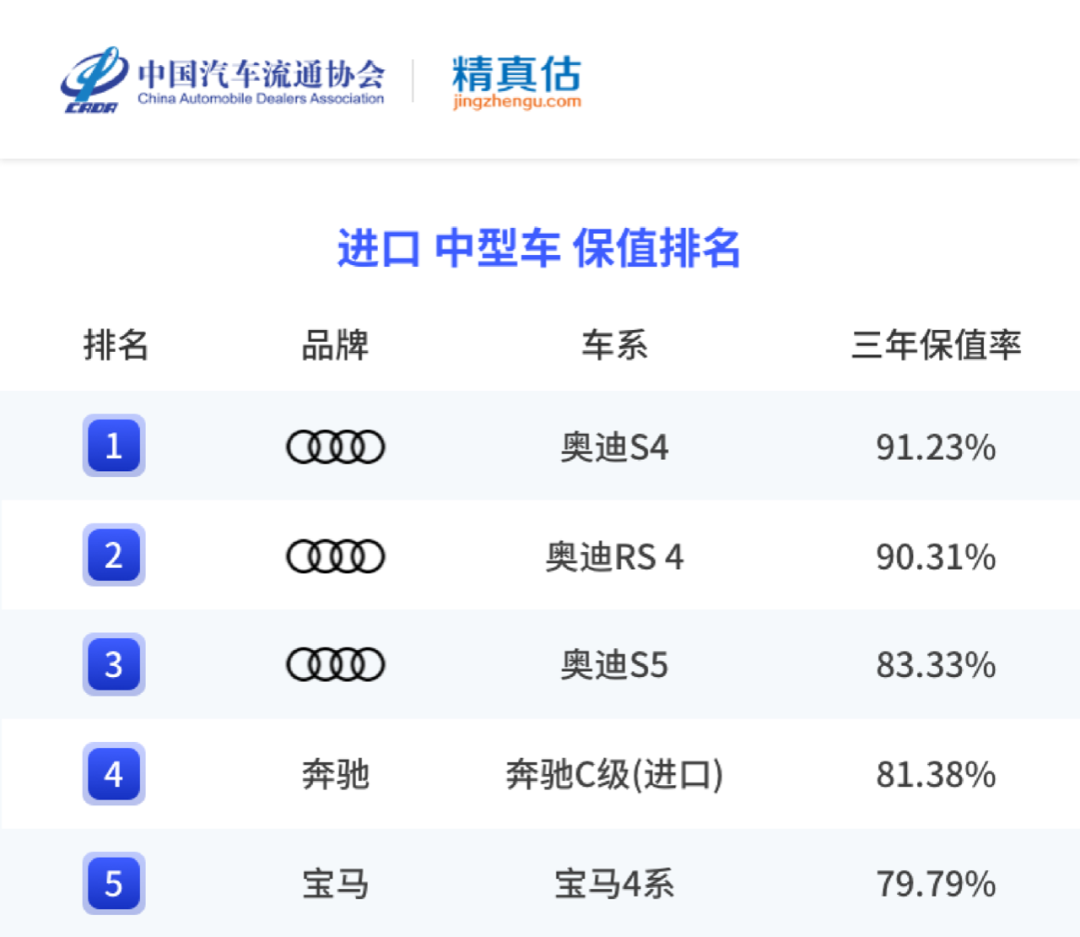Image resolution: width=1080 pixels, height=937 pixels.
Task: Click the rank 4 badge
Action: pyautogui.click(x=114, y=774)
